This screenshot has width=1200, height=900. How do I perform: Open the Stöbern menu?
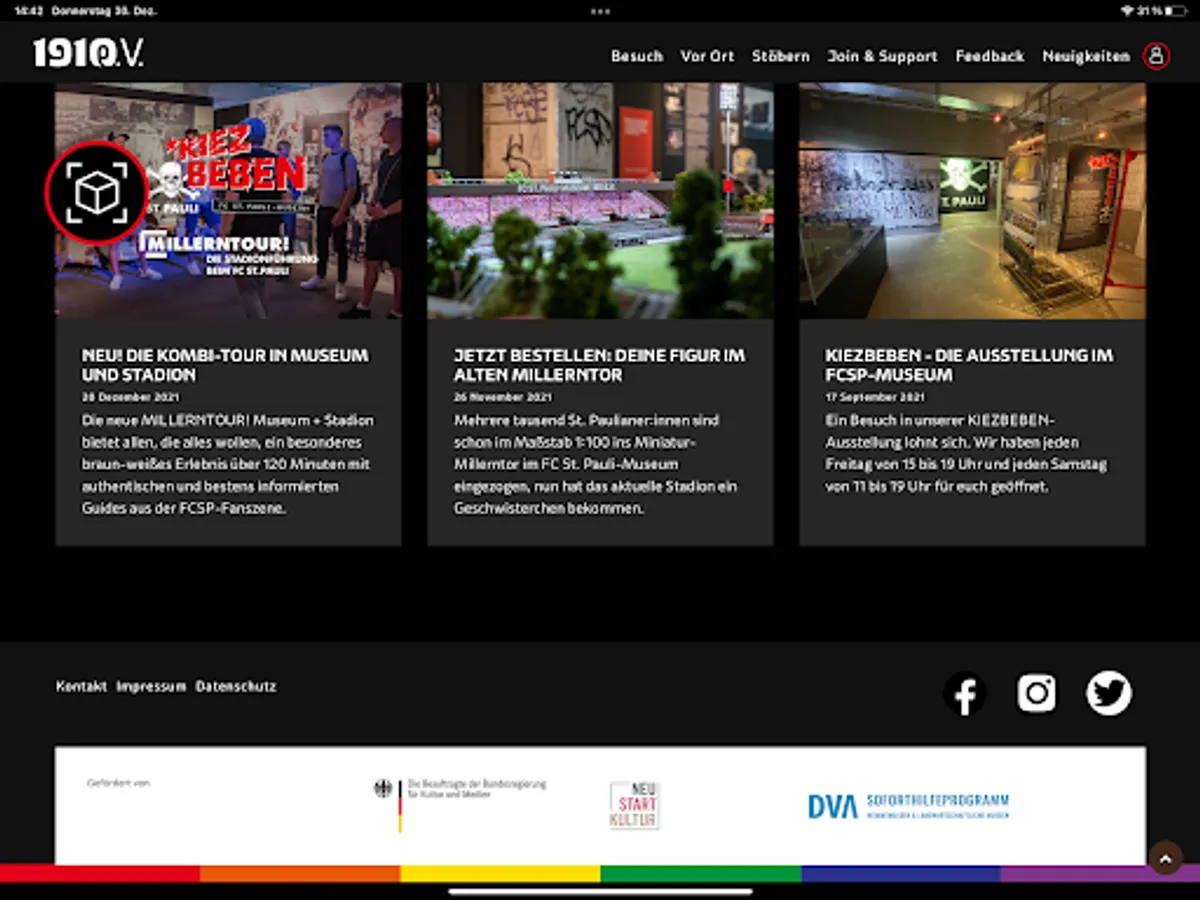click(781, 56)
